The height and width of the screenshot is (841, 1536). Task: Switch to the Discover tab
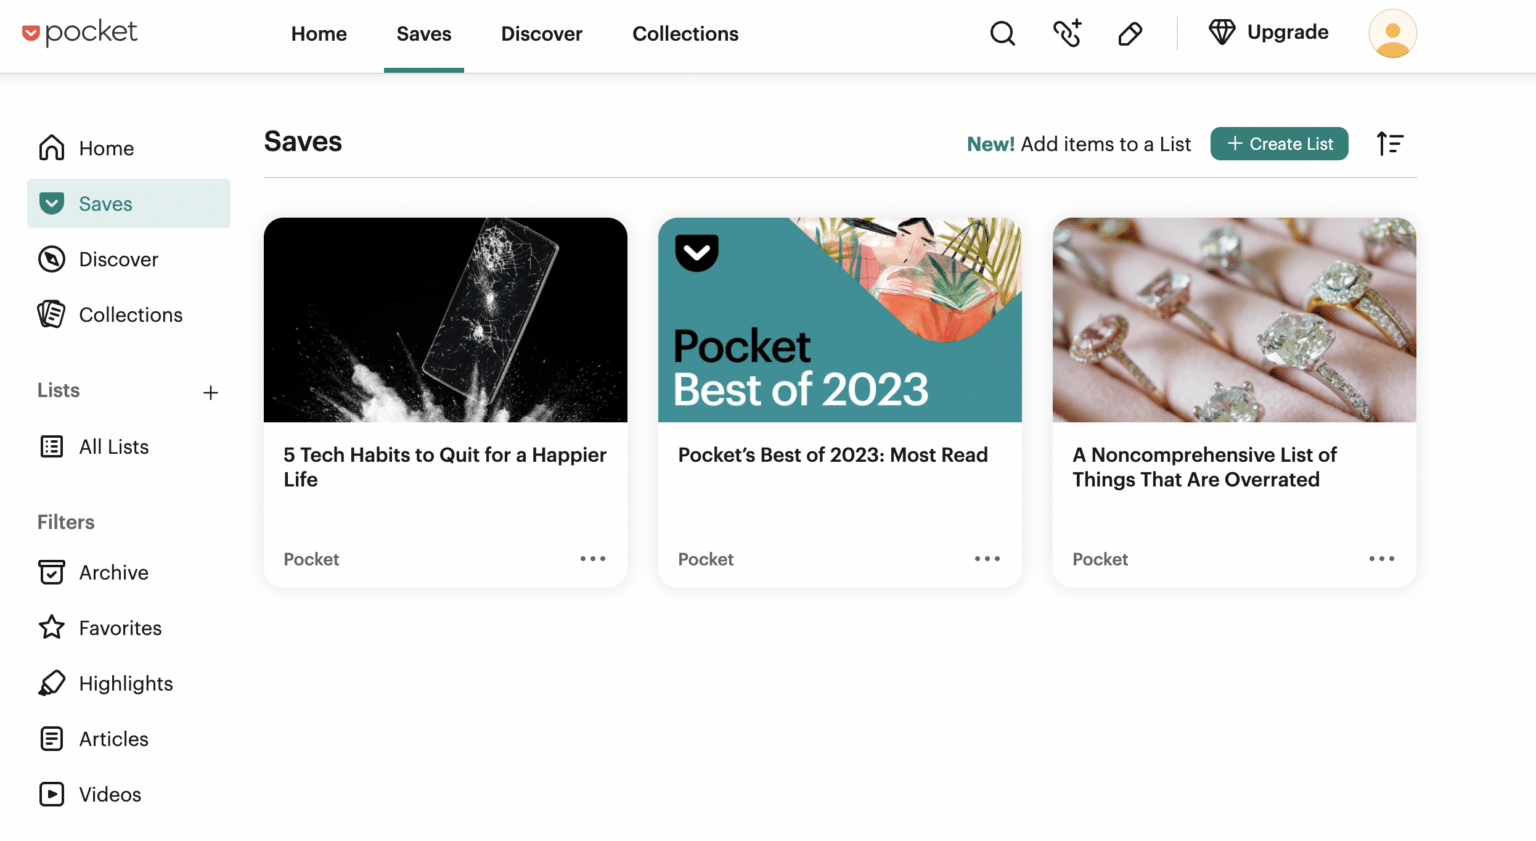(541, 33)
